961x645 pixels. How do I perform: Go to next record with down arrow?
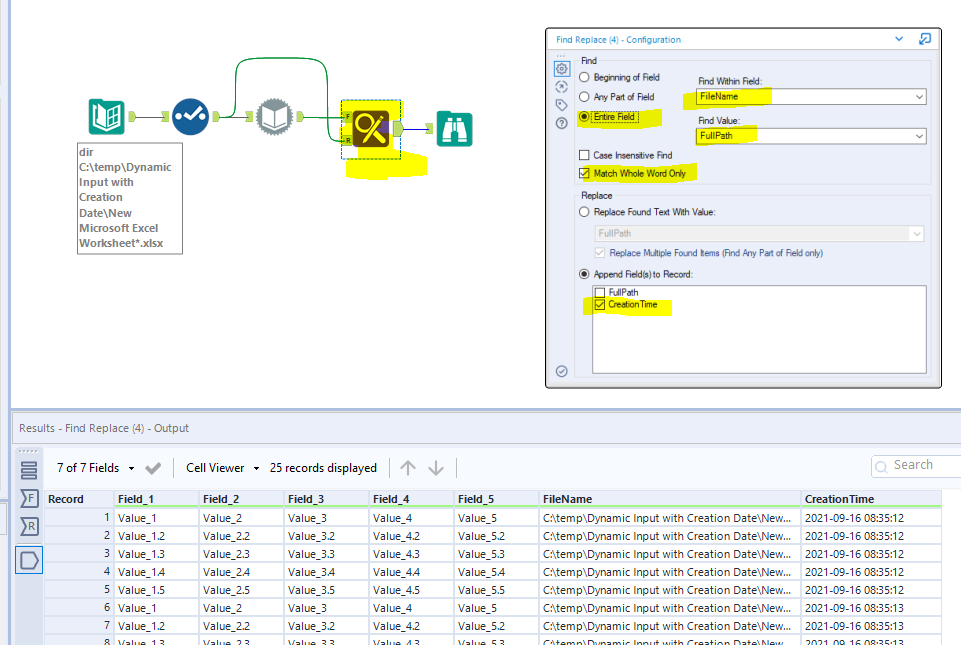436,468
